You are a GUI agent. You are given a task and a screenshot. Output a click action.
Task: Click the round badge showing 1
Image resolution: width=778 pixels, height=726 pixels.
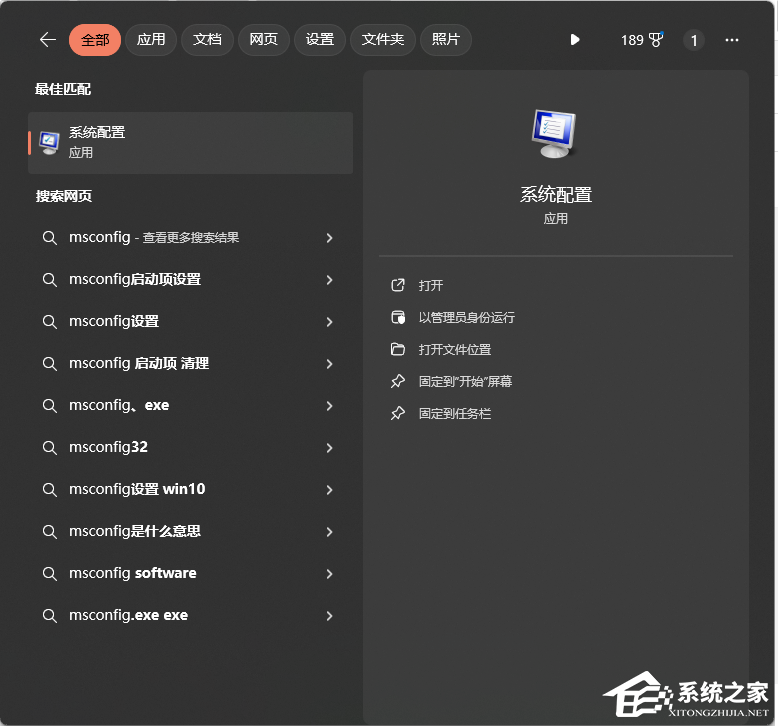[694, 40]
